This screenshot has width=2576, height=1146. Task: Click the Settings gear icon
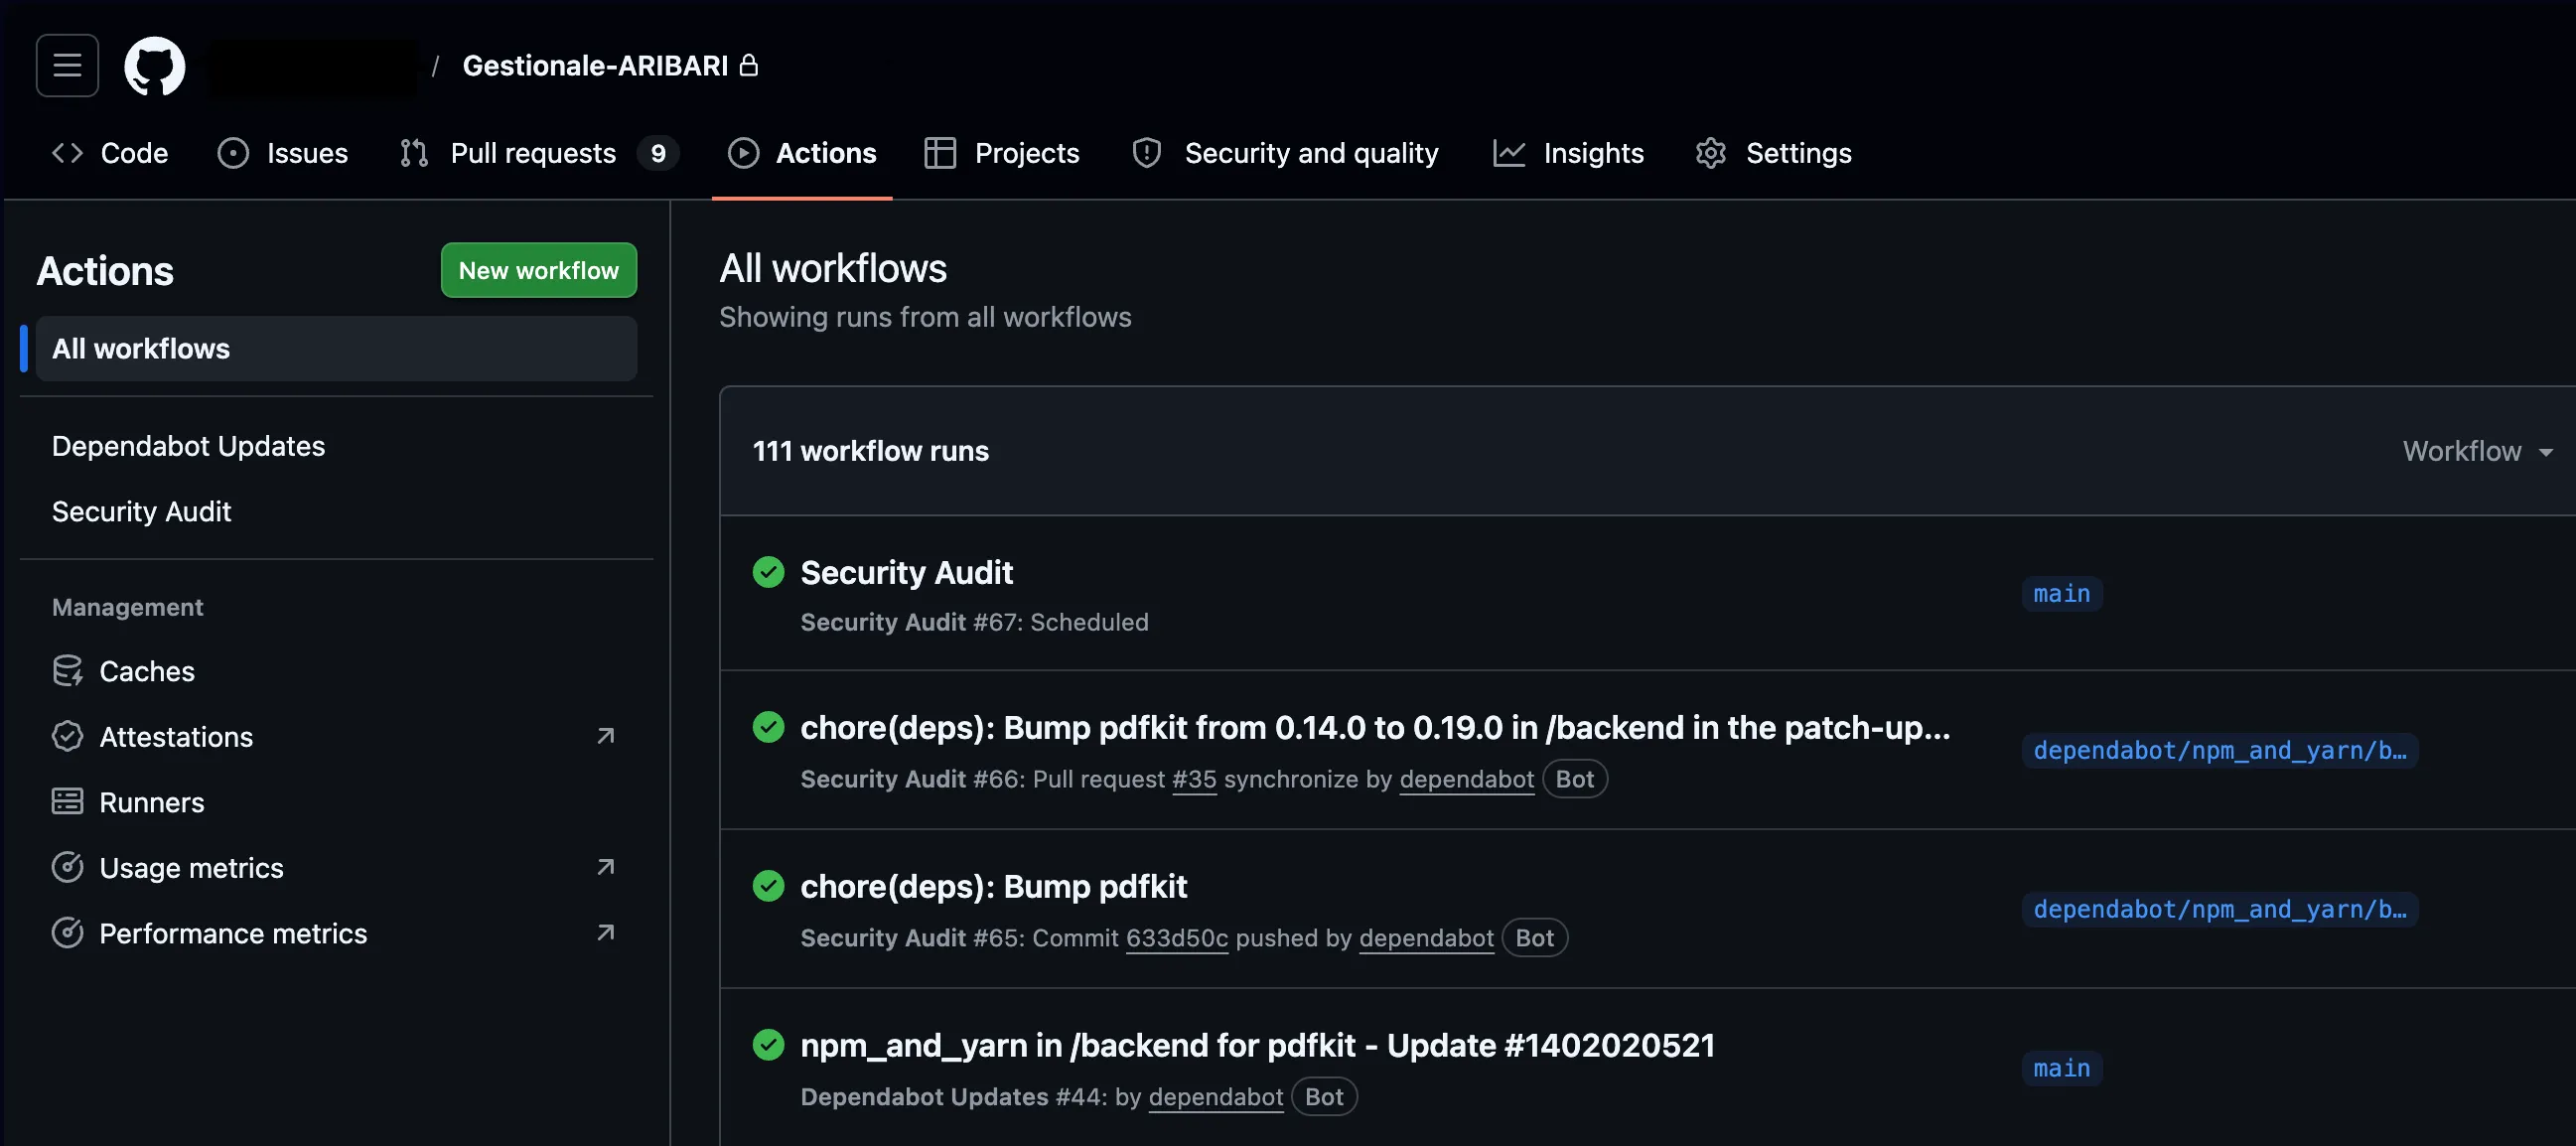1711,153
